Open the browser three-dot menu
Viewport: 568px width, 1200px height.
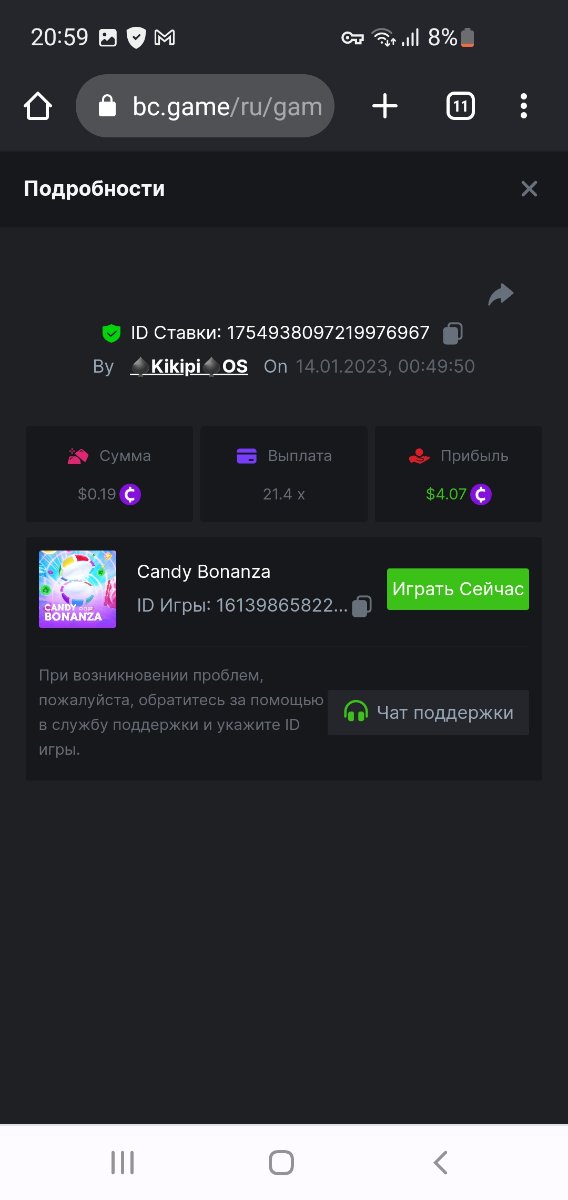click(x=524, y=106)
